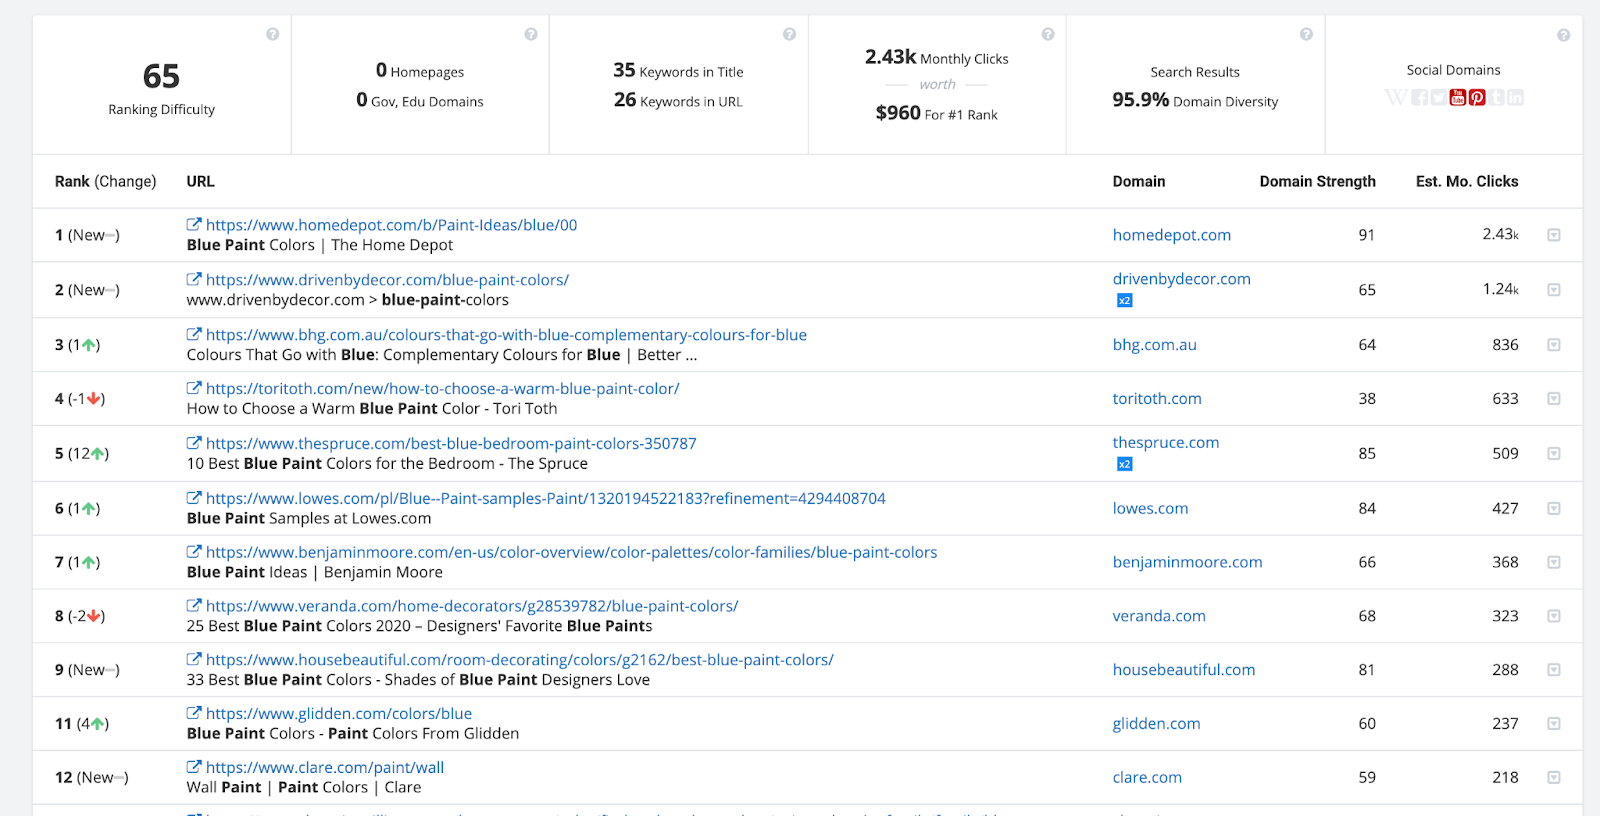
Task: Open help icon on Keywords in Title card
Action: 789,34
